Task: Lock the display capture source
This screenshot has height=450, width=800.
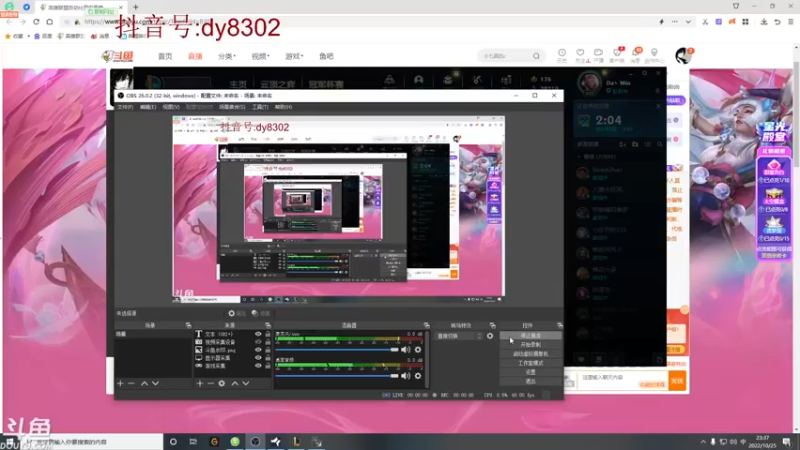Action: tap(268, 358)
